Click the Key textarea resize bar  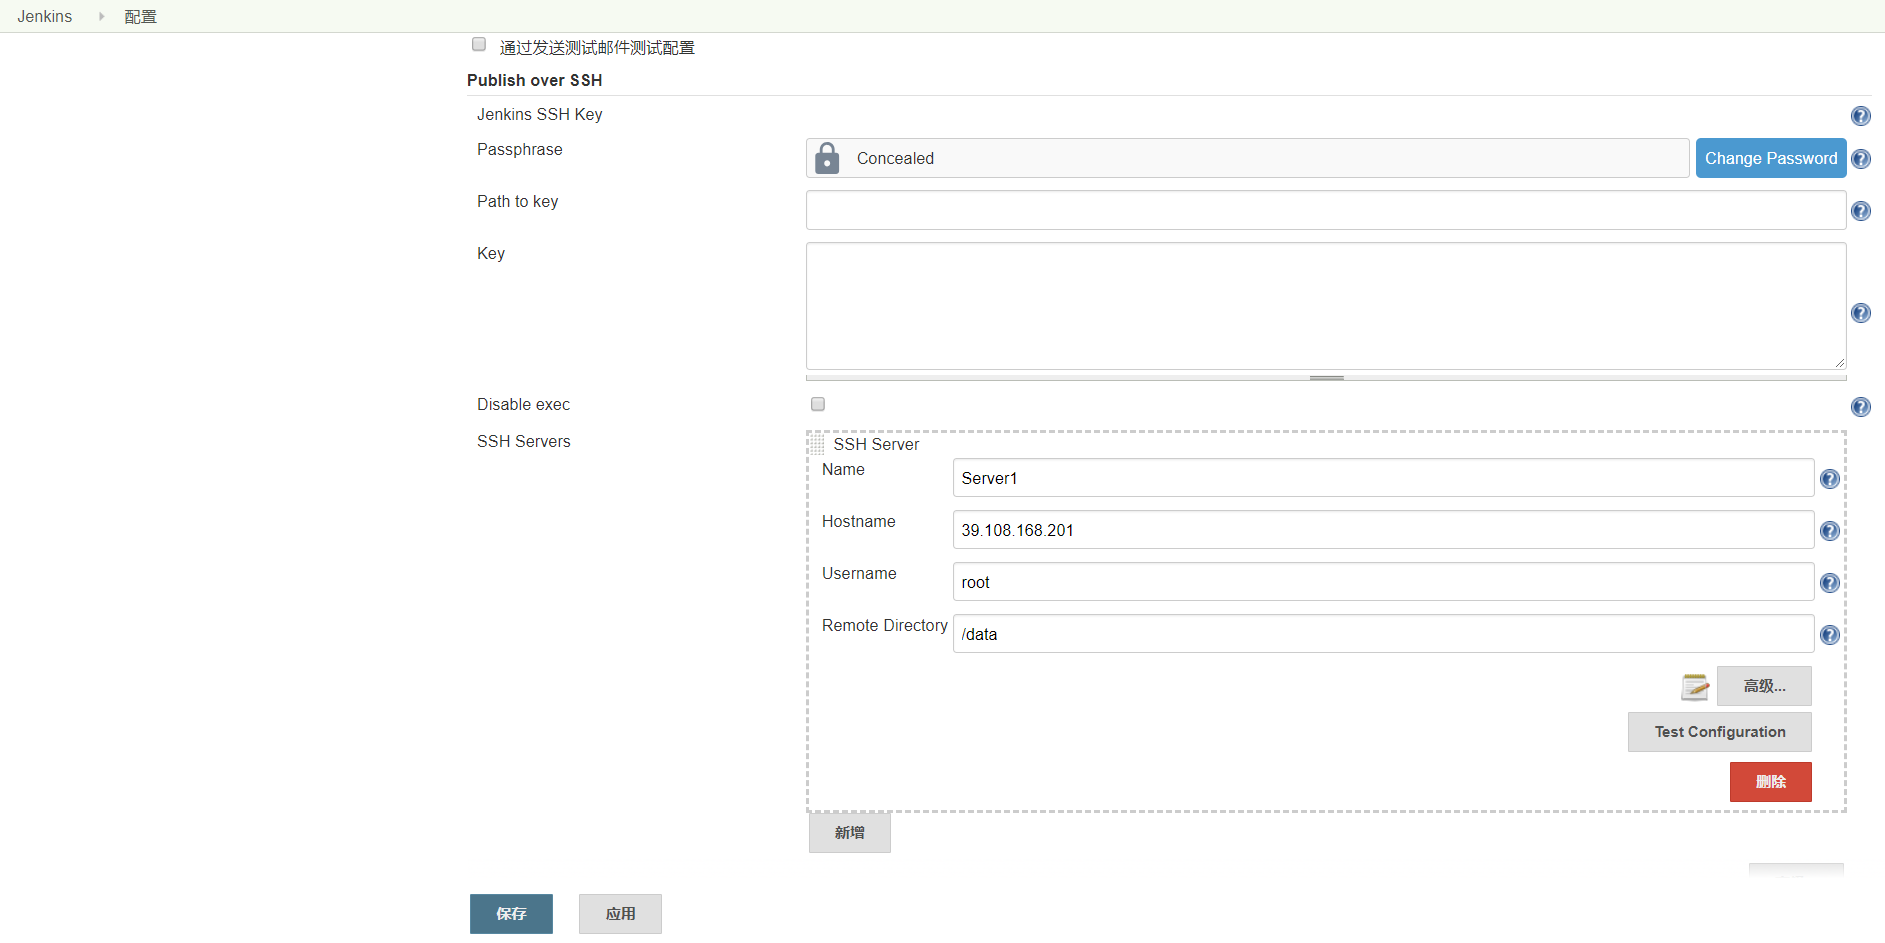click(1326, 378)
